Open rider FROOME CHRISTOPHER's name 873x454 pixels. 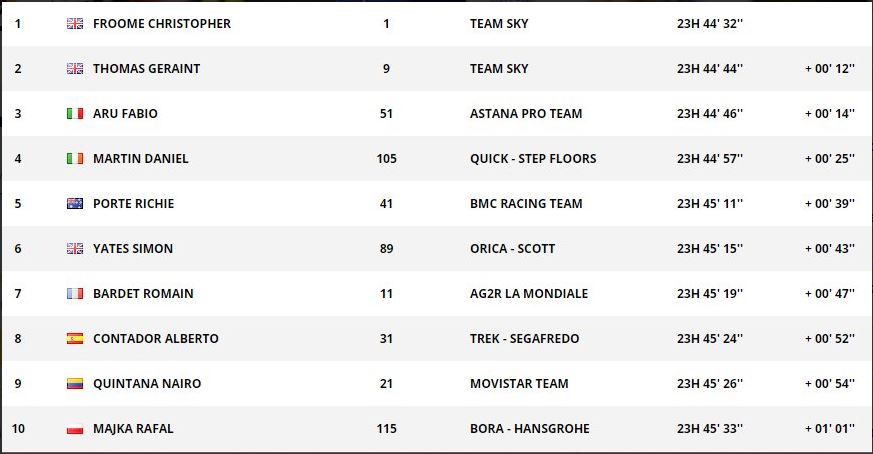(x=162, y=23)
